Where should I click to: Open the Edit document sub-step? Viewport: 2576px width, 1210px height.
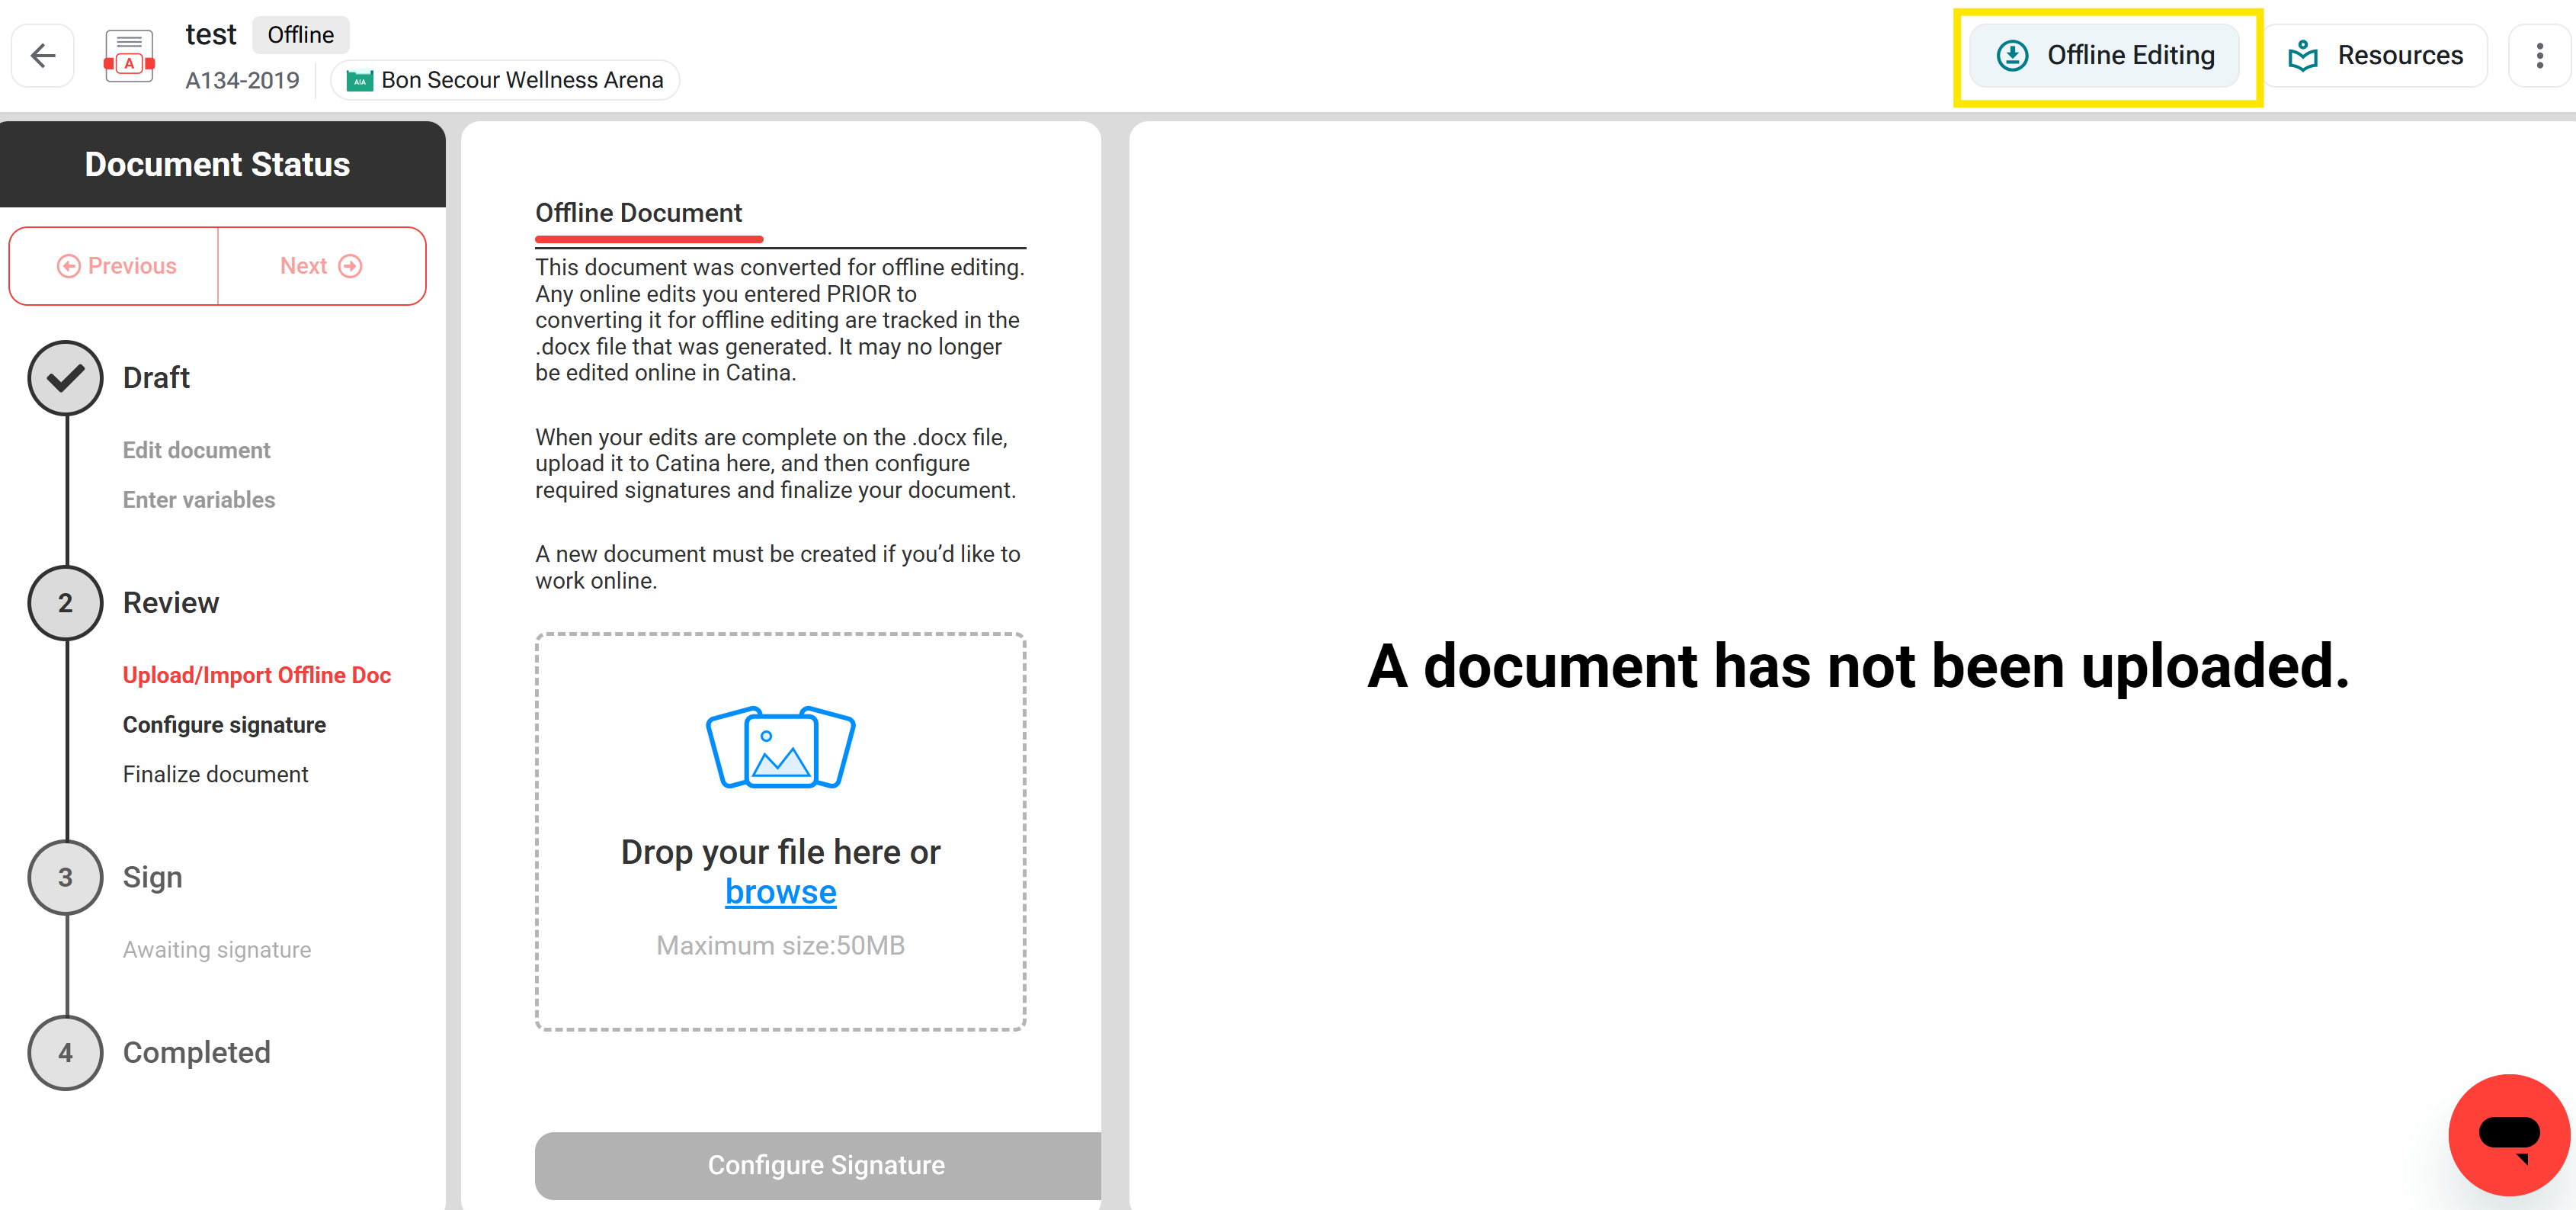point(196,450)
